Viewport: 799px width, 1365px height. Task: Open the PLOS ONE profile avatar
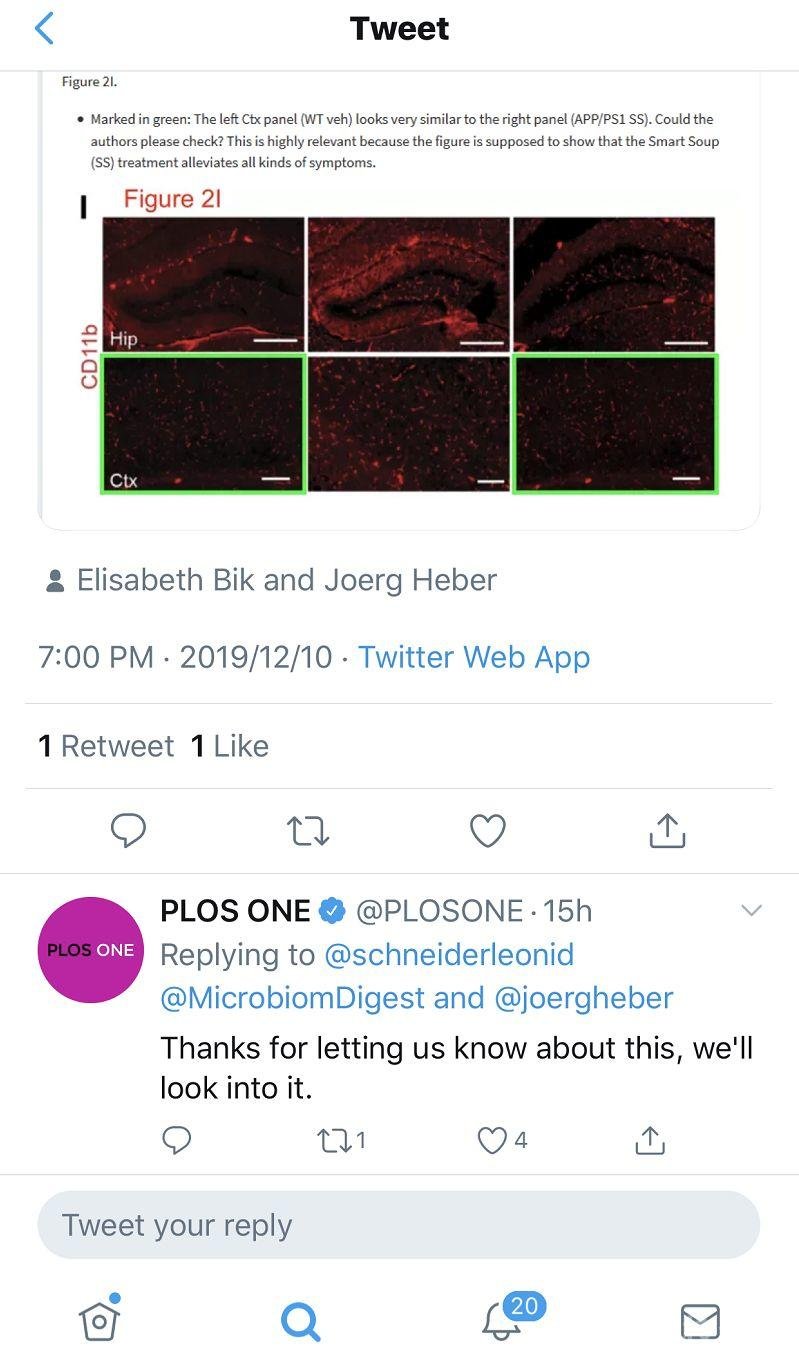coord(90,950)
